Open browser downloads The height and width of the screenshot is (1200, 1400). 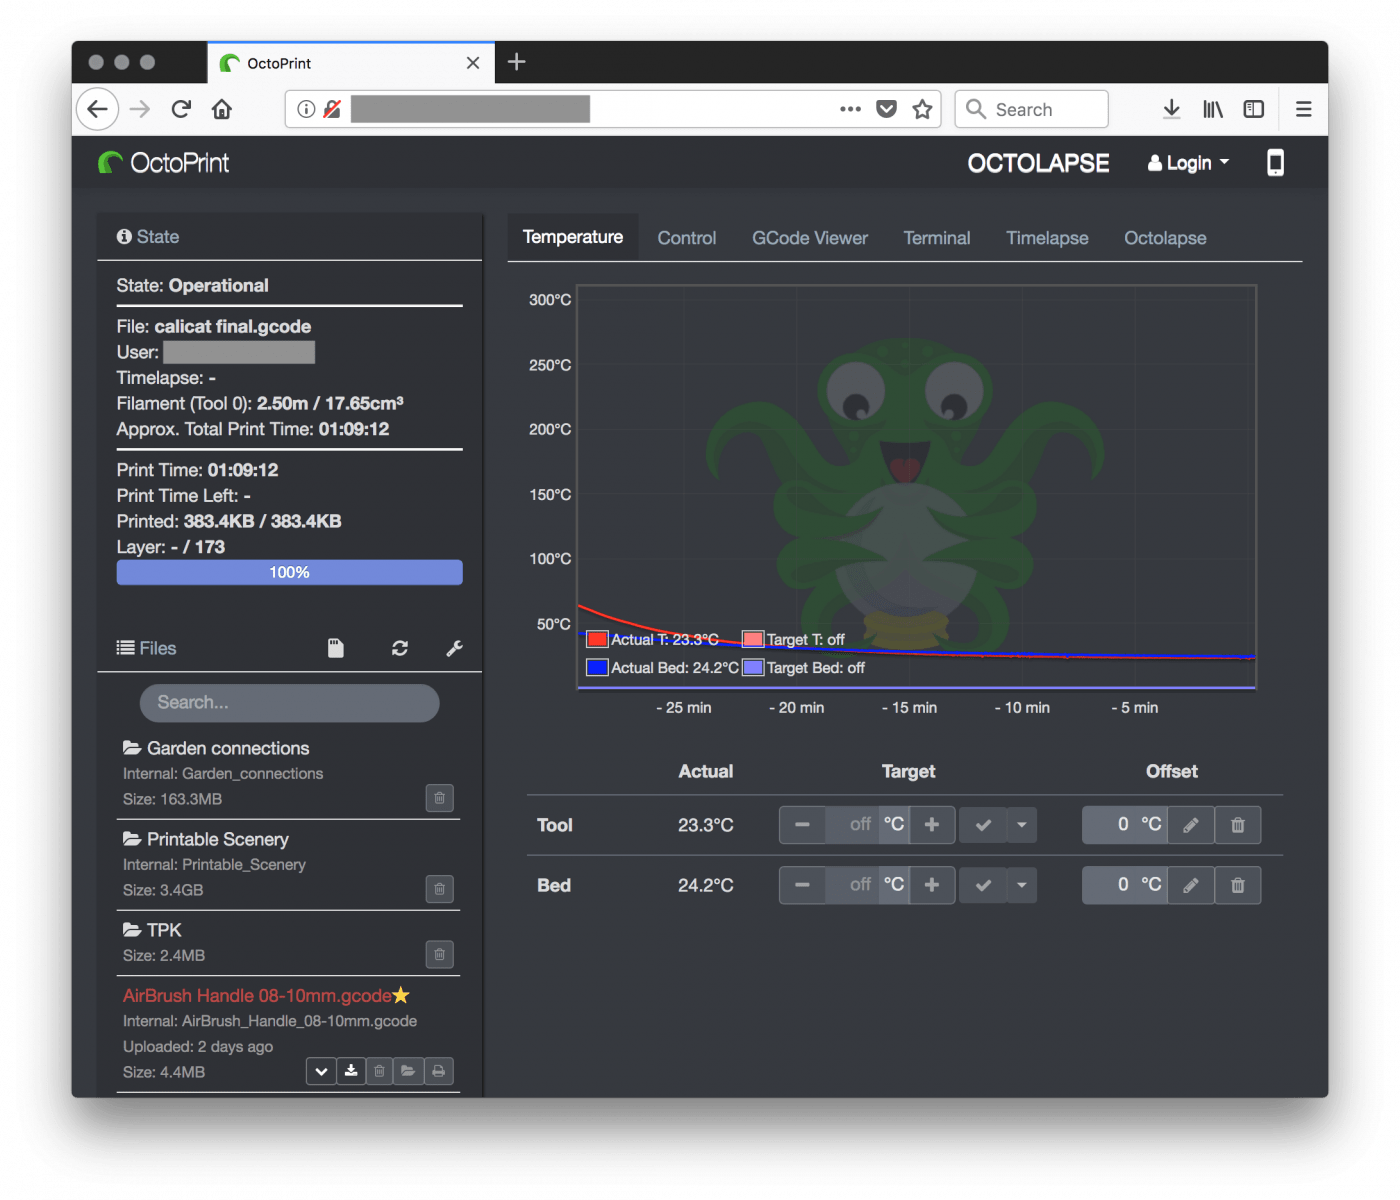click(x=1172, y=109)
